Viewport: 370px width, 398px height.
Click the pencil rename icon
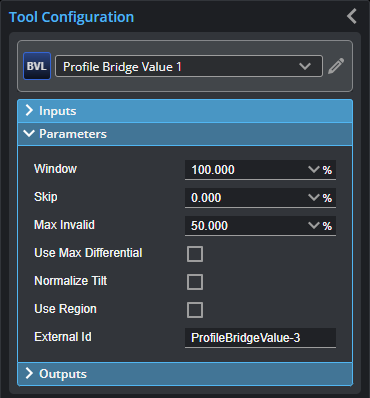click(336, 66)
